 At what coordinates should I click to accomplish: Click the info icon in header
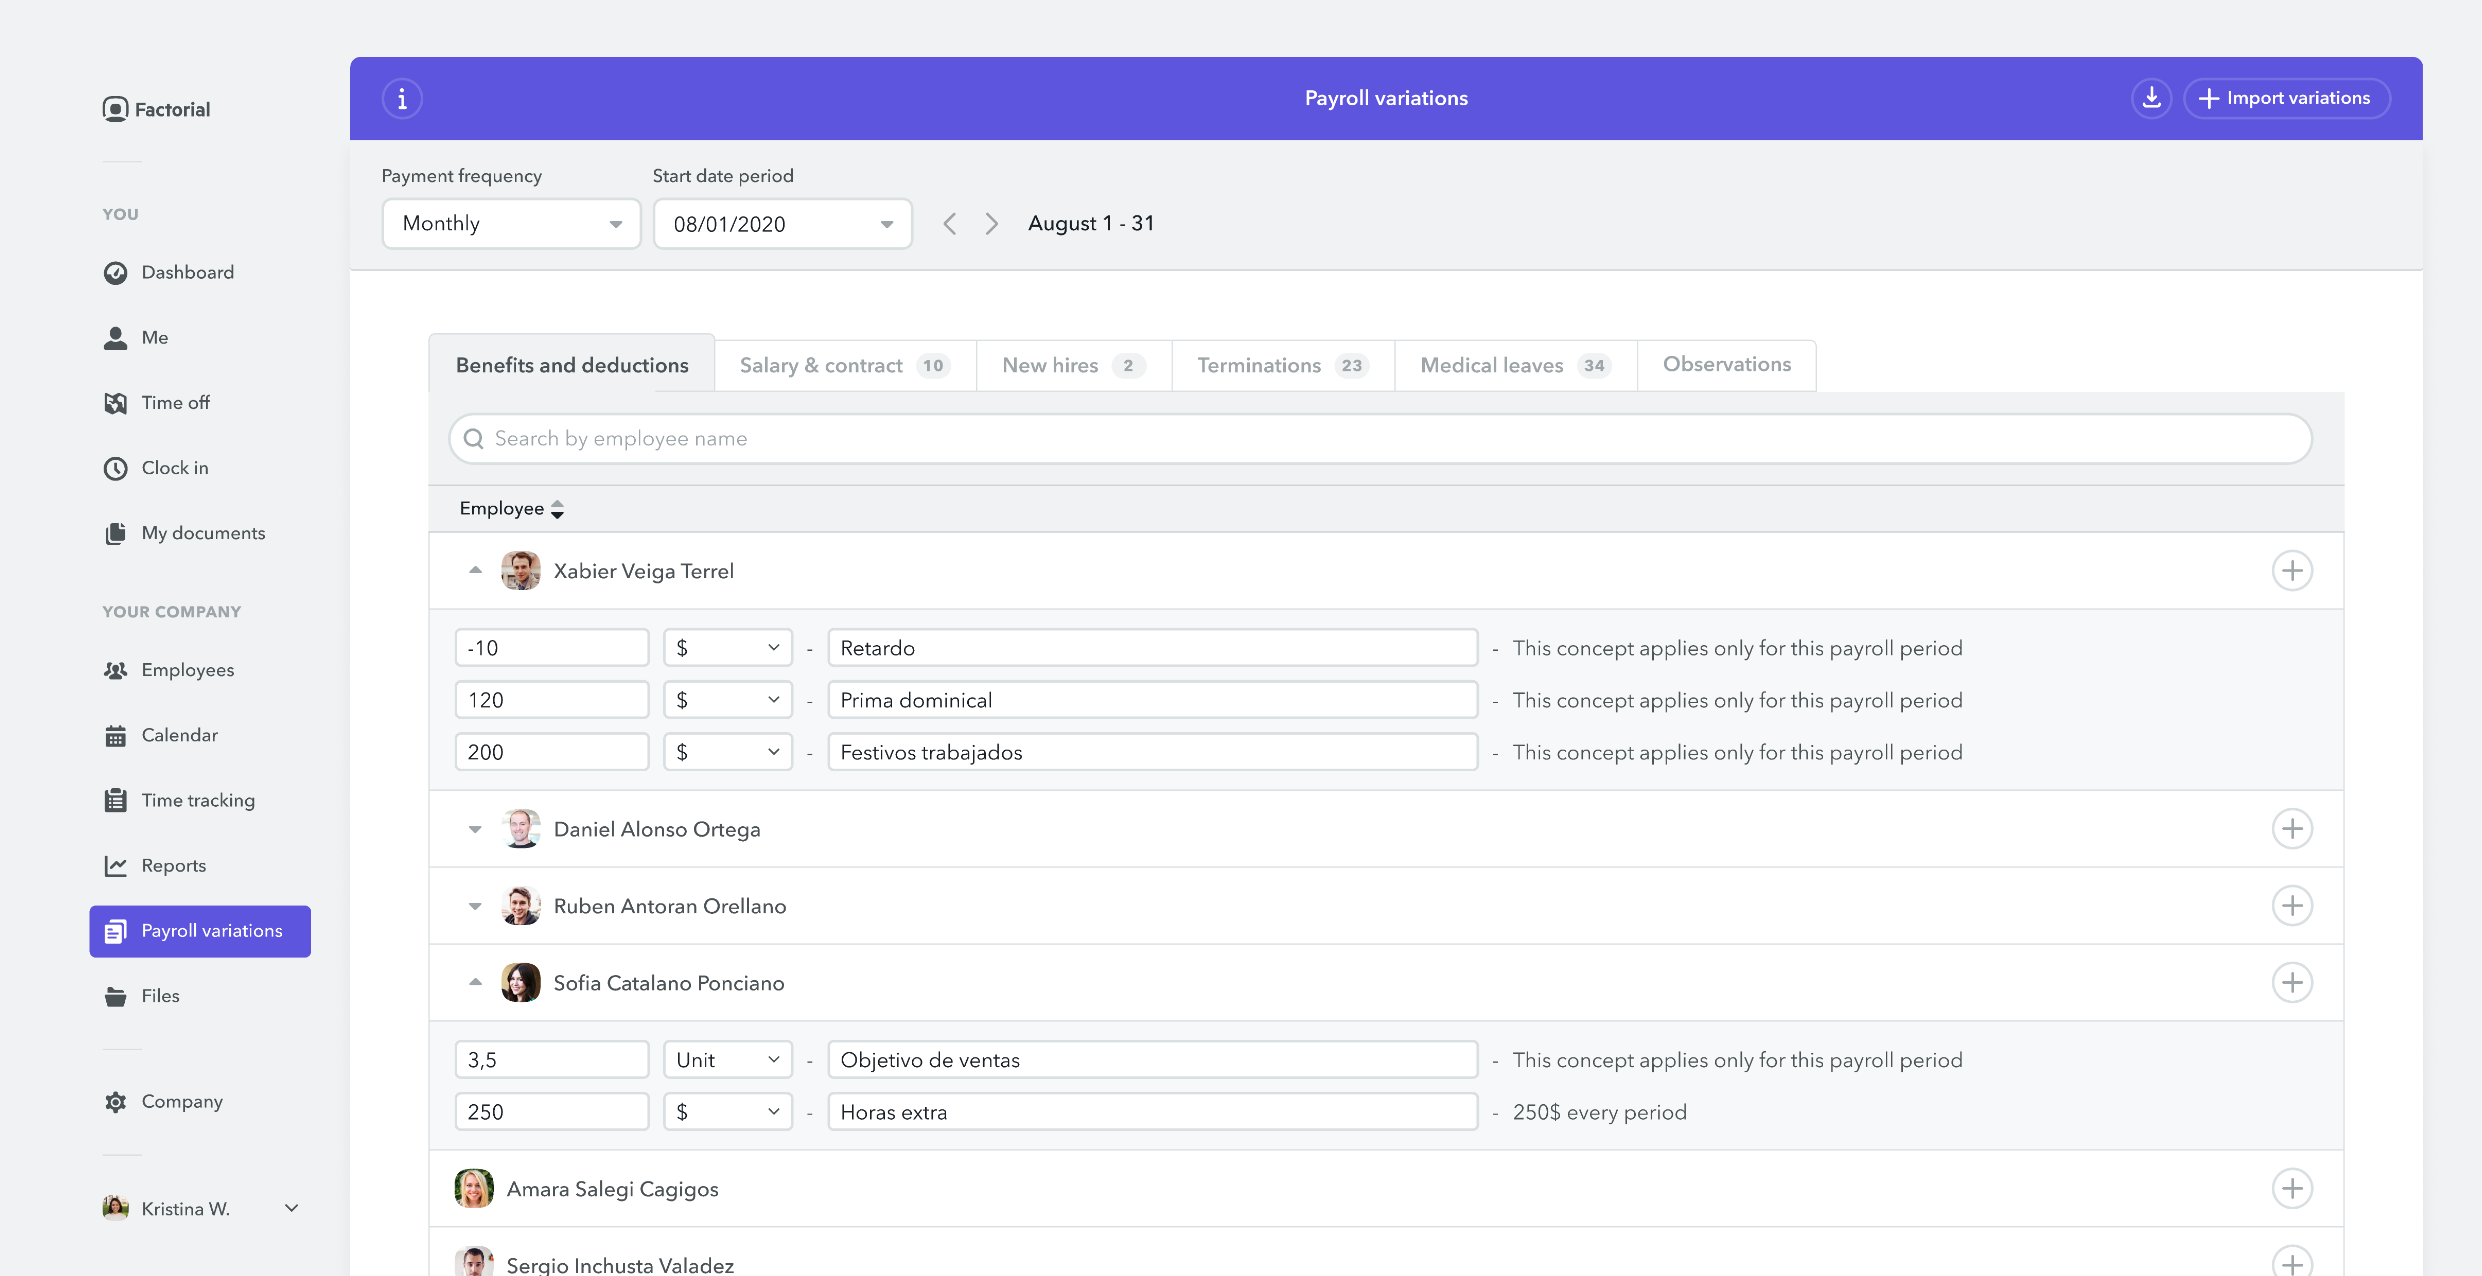(402, 98)
